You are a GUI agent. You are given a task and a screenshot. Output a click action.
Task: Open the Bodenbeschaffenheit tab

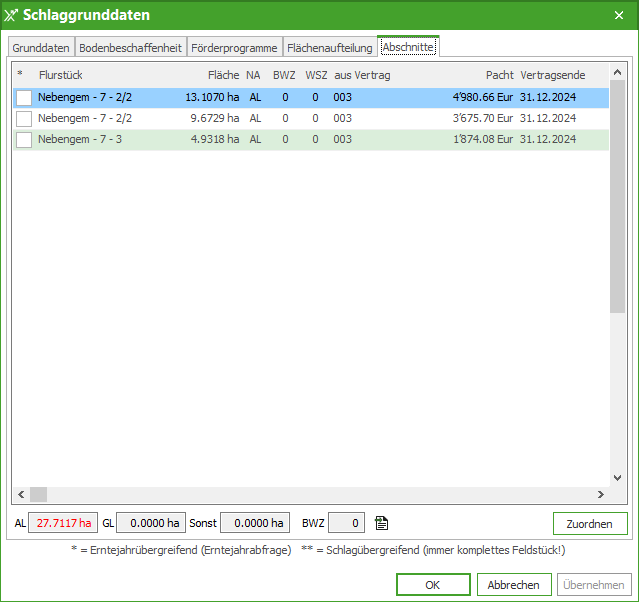point(130,48)
